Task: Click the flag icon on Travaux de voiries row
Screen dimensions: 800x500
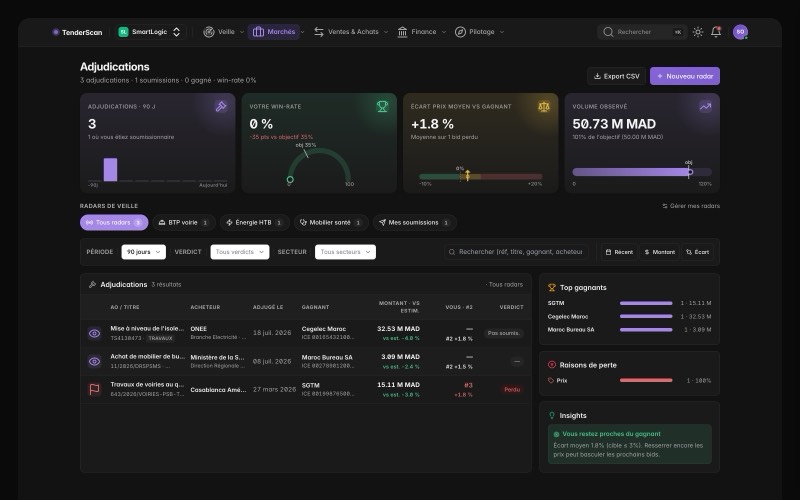Action: click(x=94, y=389)
